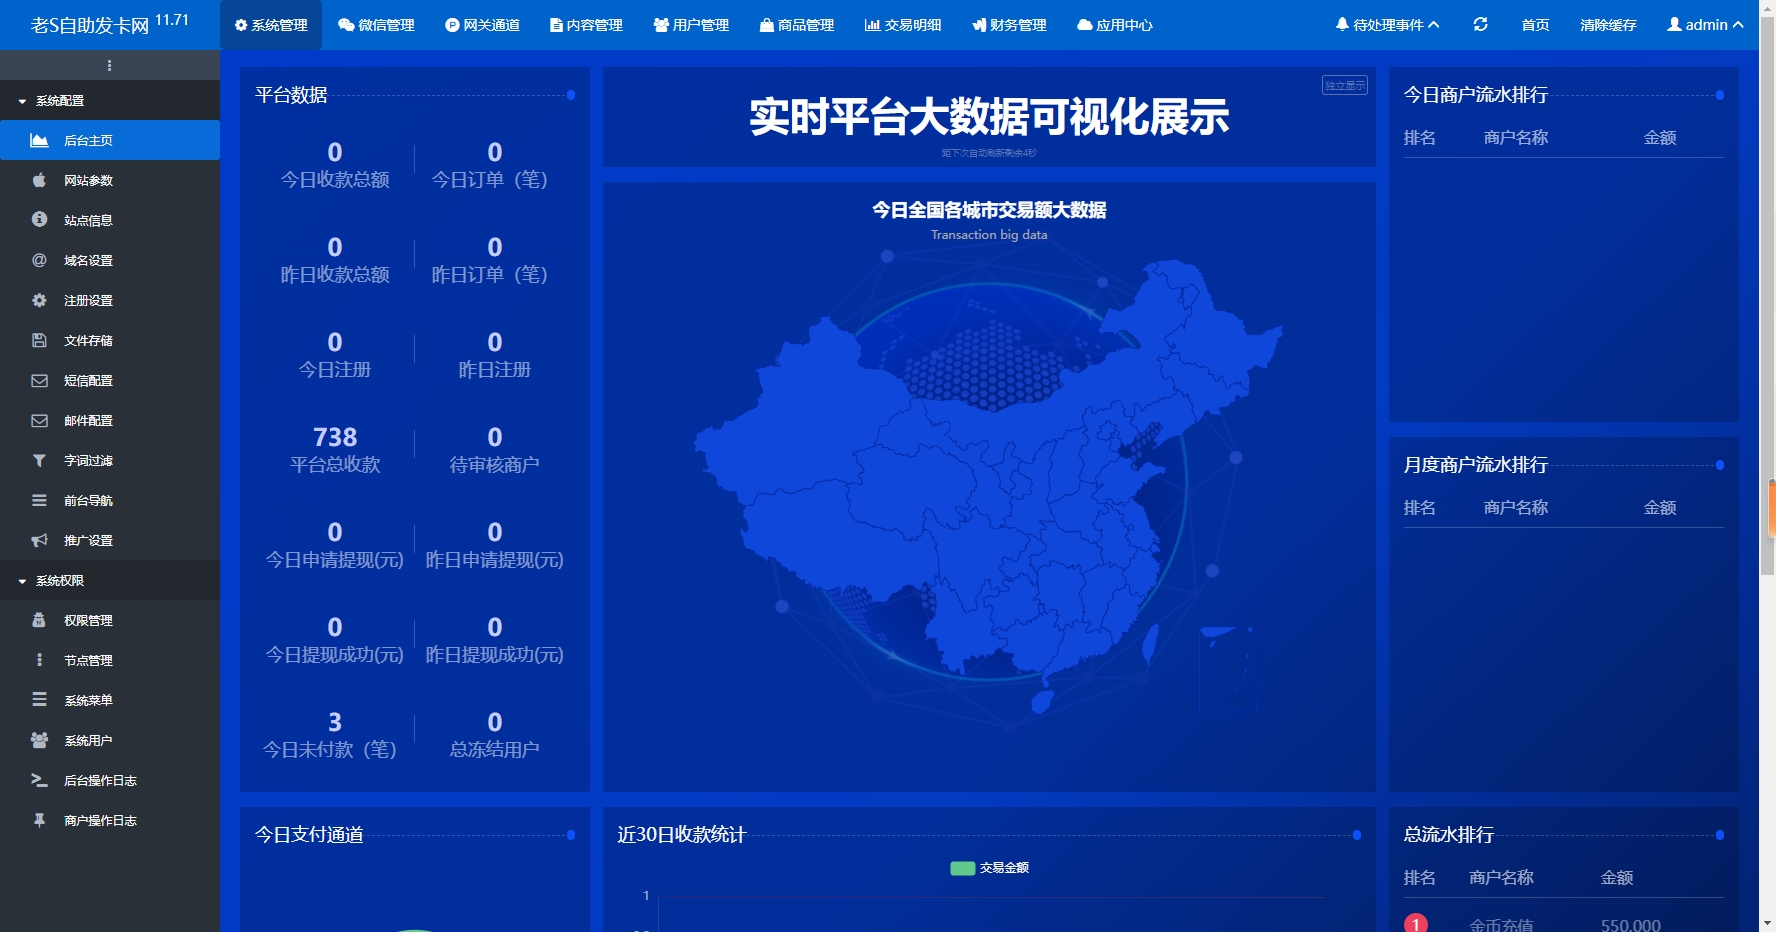
Task: Click the page vertical scrollbar thumb
Action: [x=1767, y=296]
